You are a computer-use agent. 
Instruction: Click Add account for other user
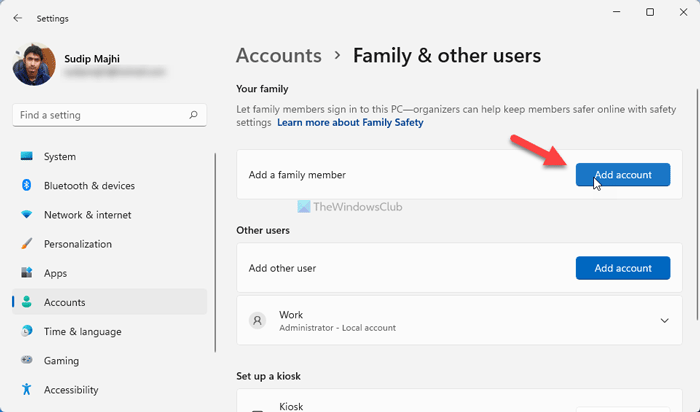(x=623, y=268)
